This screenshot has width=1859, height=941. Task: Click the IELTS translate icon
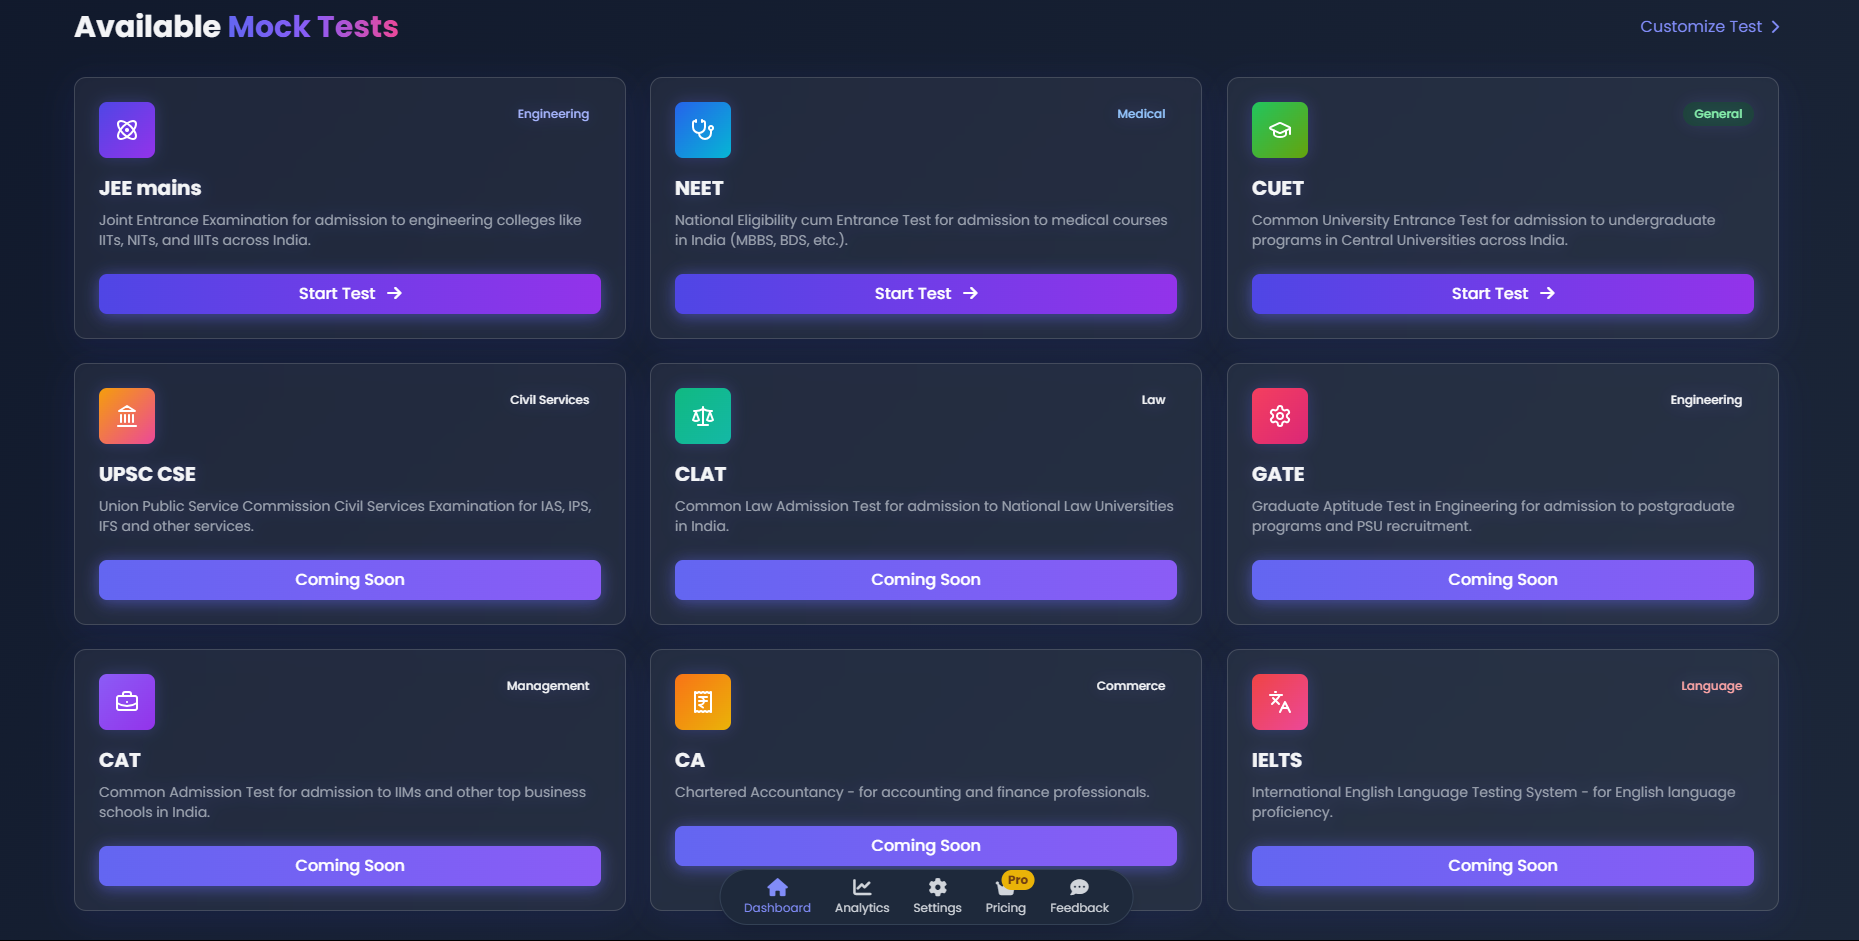pyautogui.click(x=1280, y=702)
